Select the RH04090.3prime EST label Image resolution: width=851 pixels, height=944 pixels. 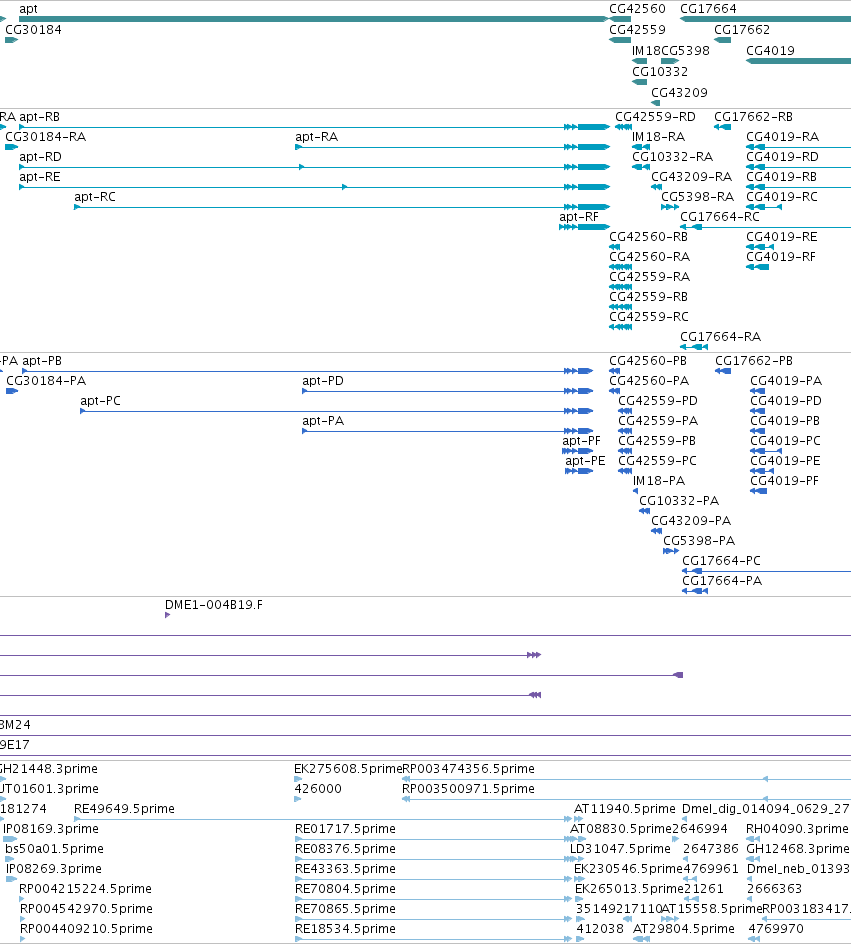pos(797,828)
